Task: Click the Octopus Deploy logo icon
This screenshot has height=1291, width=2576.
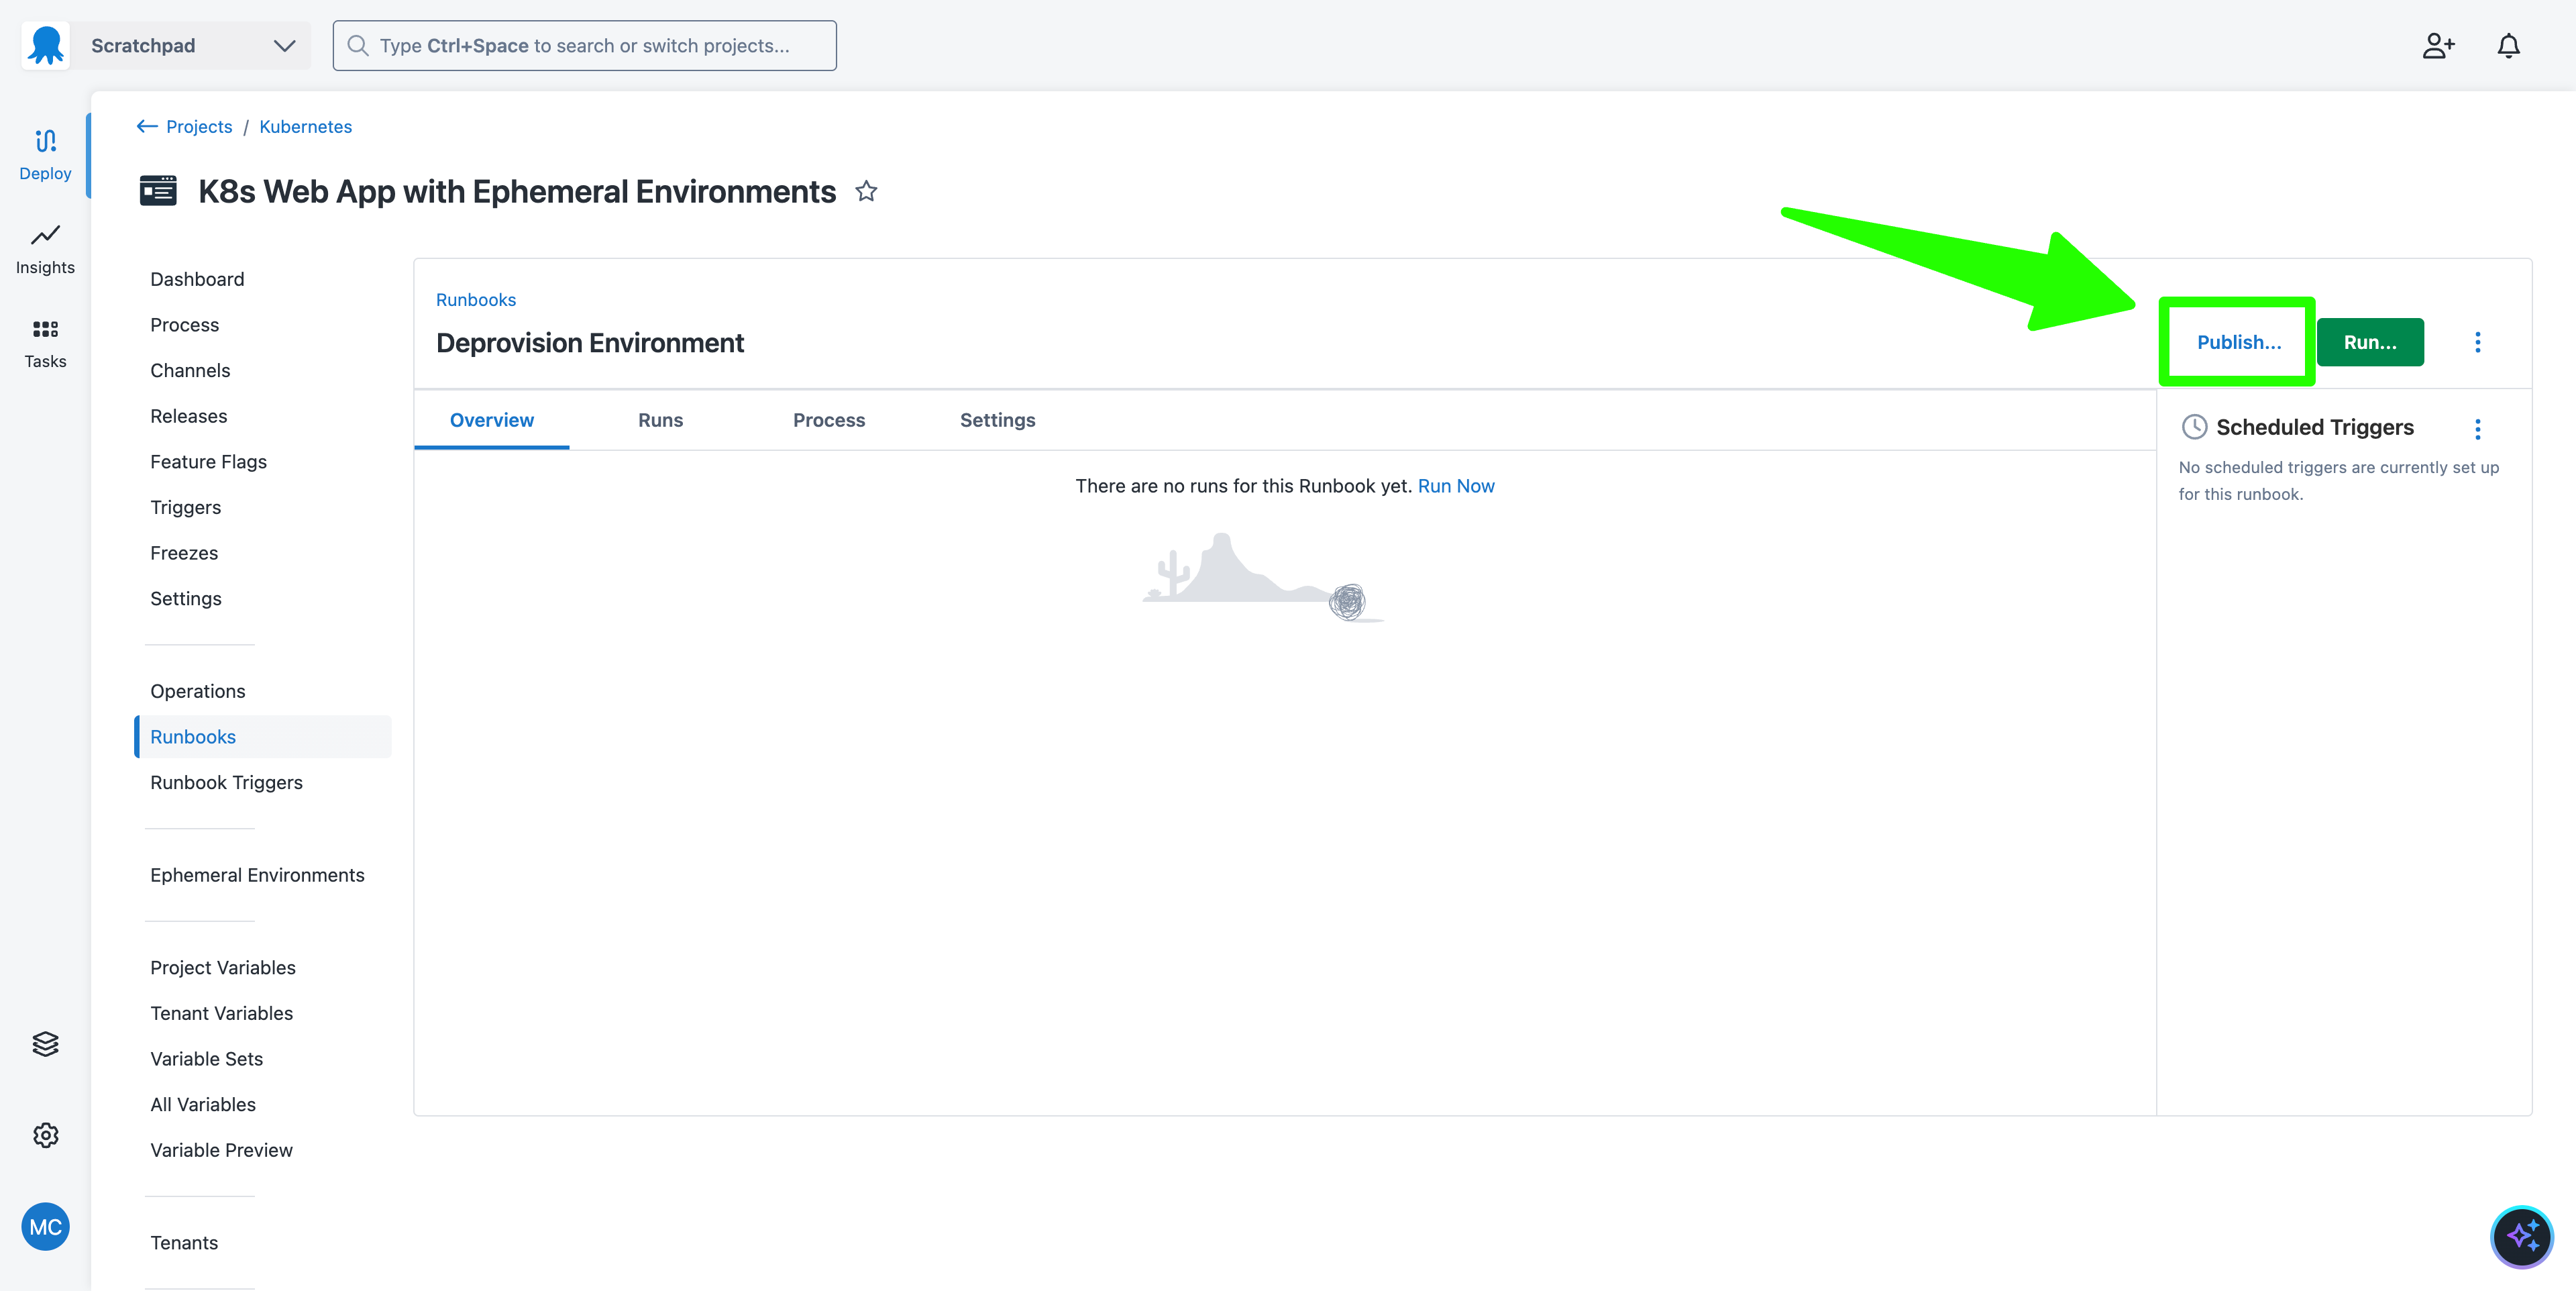Action: tap(45, 45)
